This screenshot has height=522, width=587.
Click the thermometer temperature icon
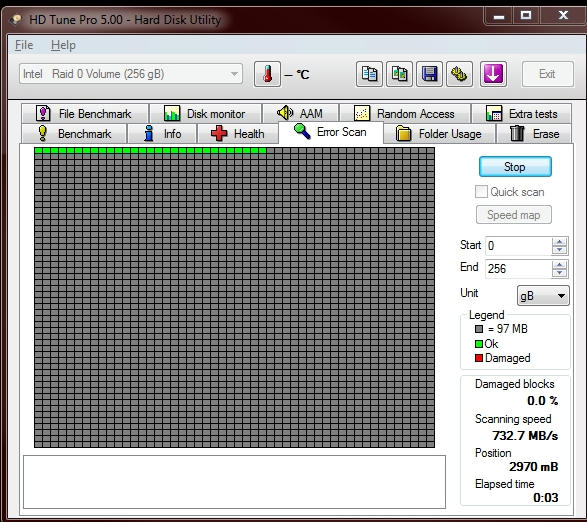point(267,74)
